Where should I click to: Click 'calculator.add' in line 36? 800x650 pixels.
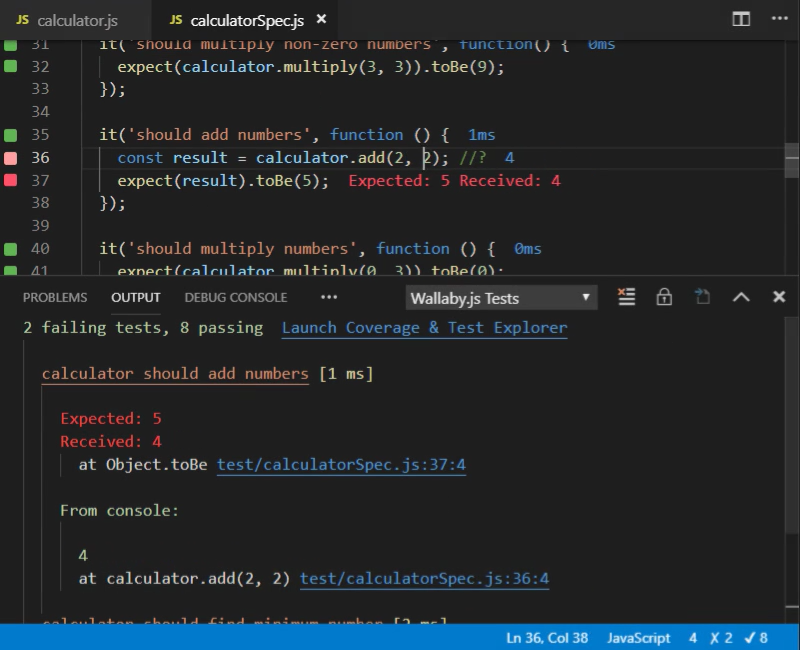(x=320, y=158)
